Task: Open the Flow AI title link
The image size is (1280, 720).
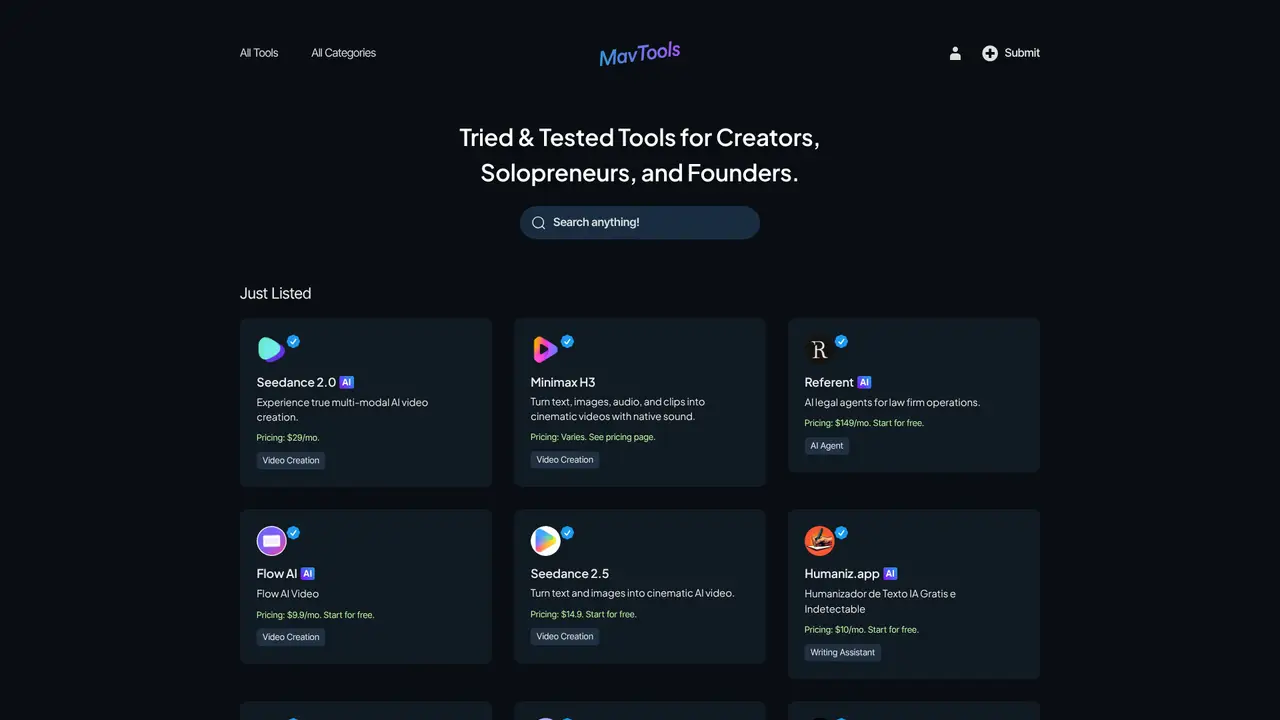Action: (x=277, y=574)
